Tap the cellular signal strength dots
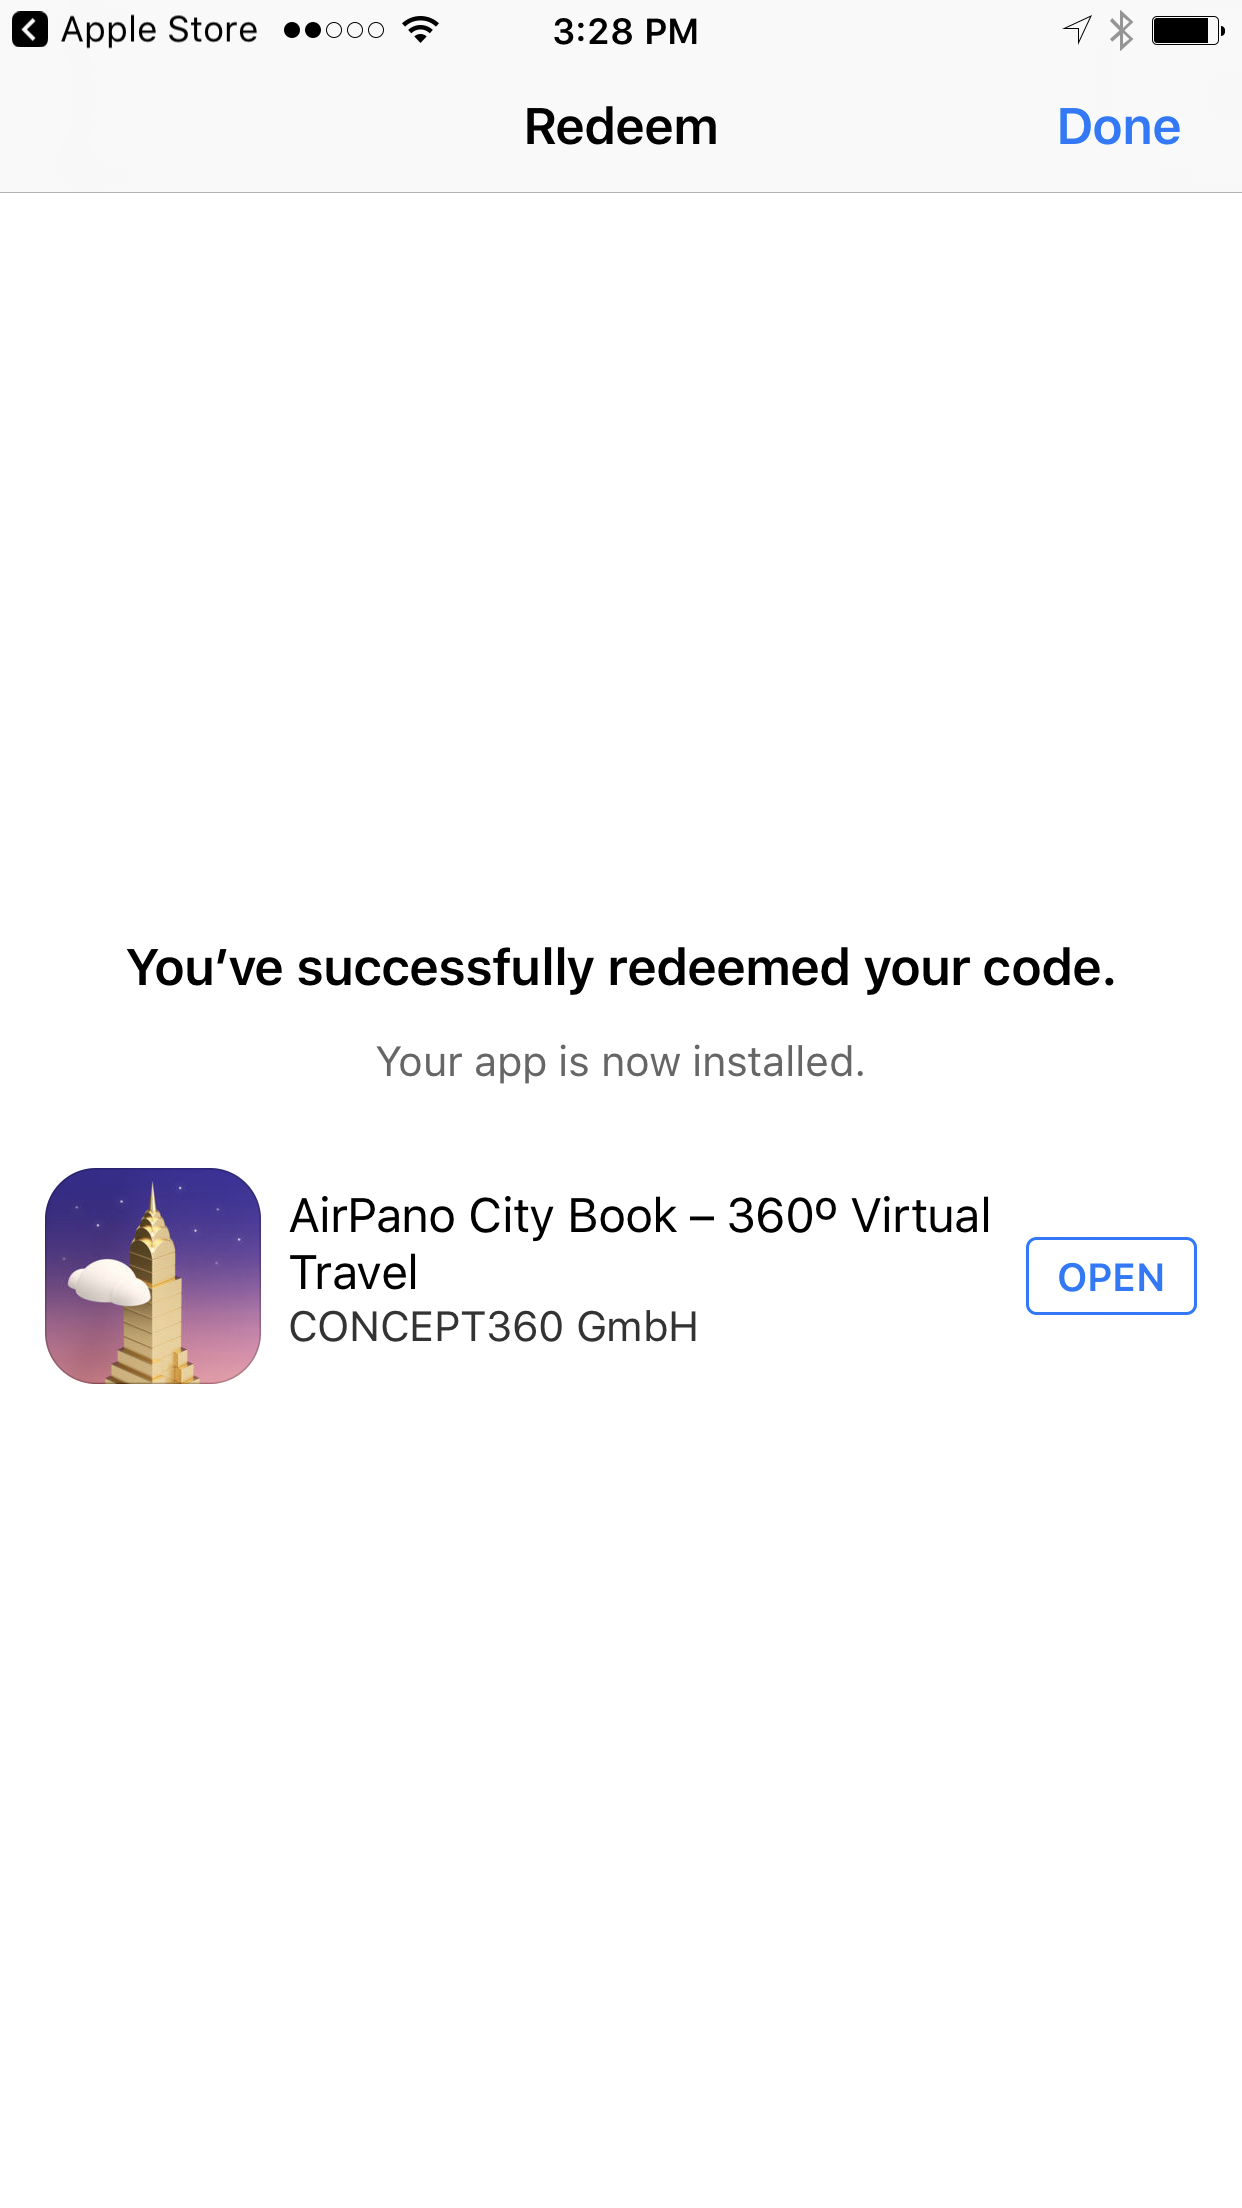This screenshot has width=1242, height=2208. 334,31
